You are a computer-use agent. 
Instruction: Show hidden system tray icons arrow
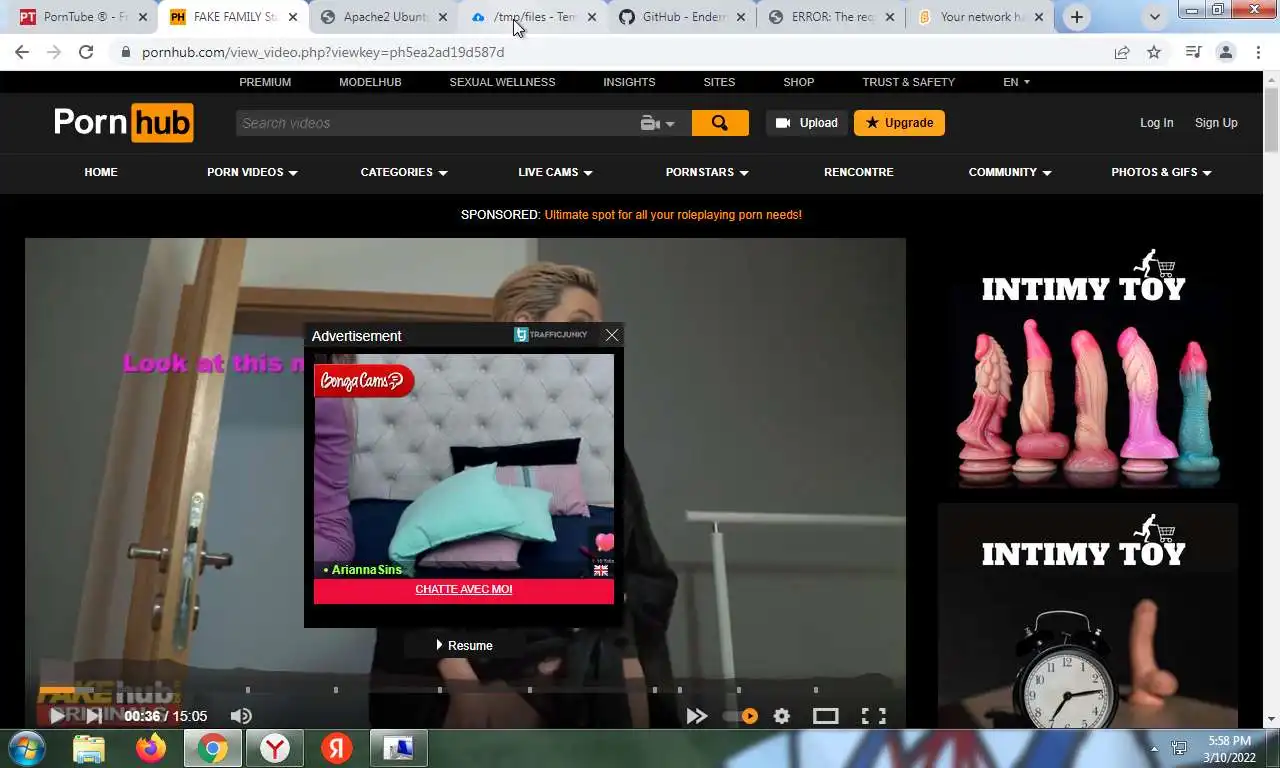pyautogui.click(x=1154, y=748)
